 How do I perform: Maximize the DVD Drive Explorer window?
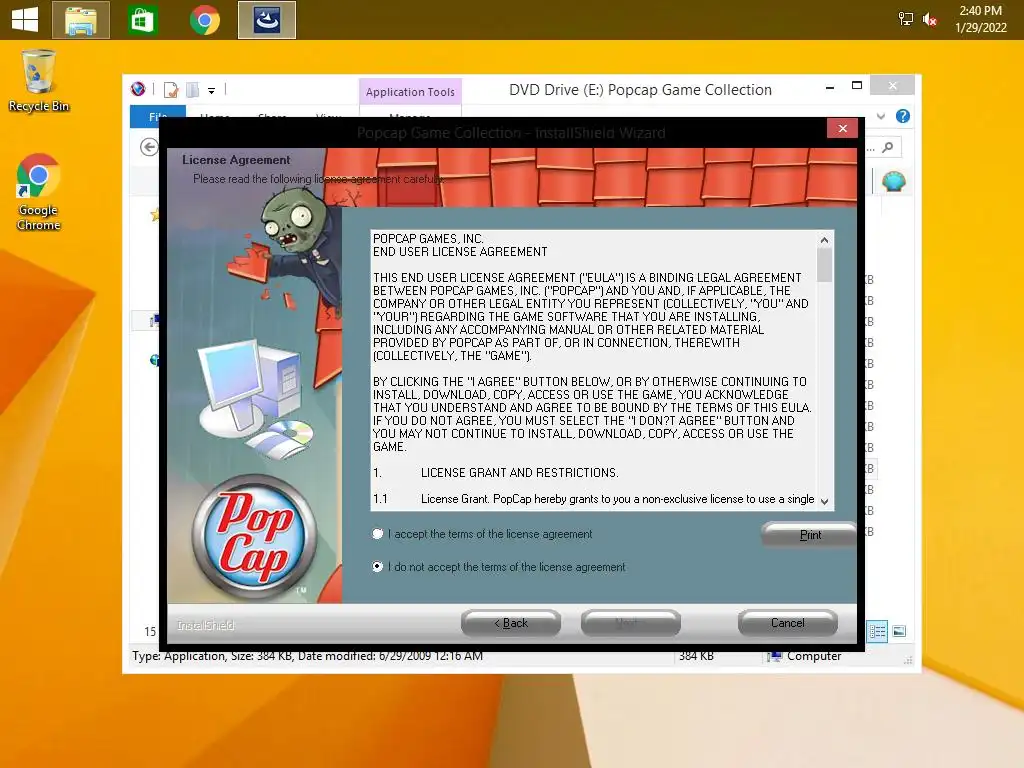tap(857, 86)
